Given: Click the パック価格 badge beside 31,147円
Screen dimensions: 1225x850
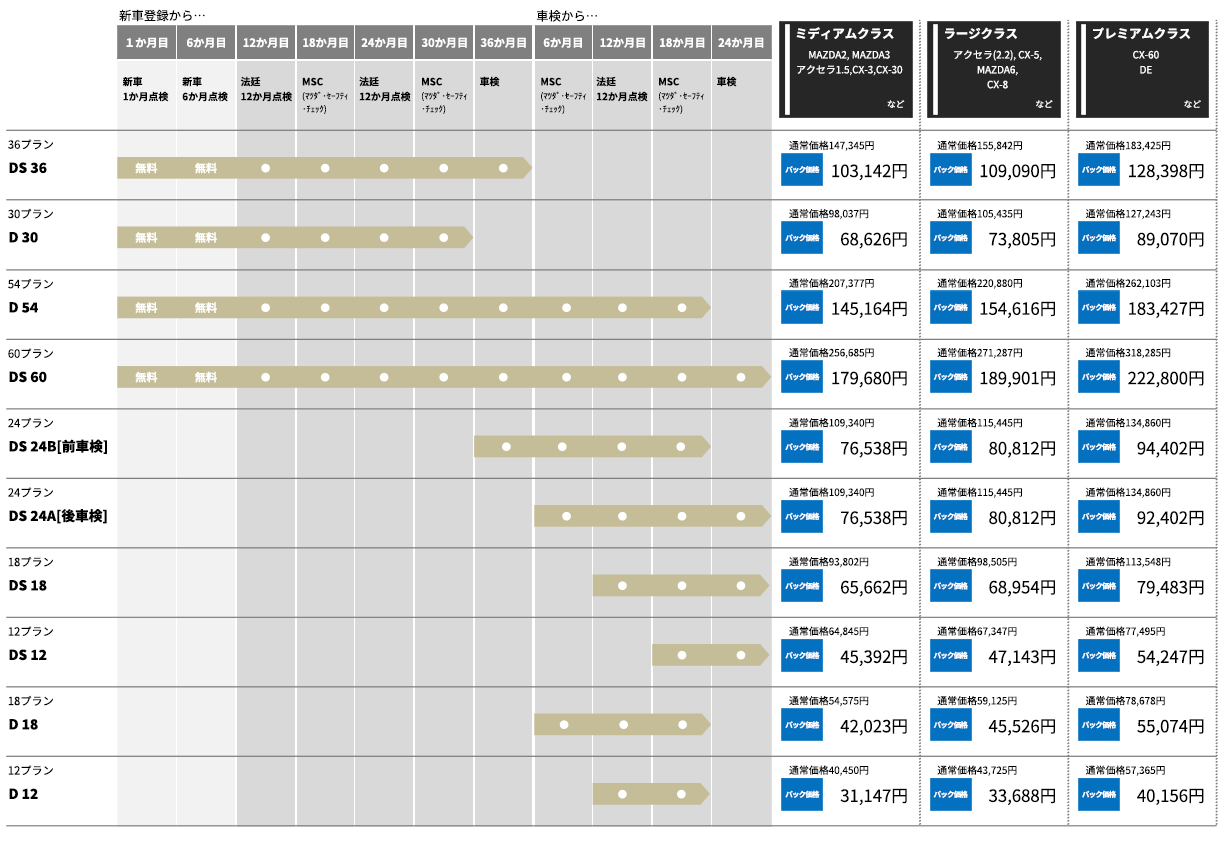Looking at the screenshot, I should pyautogui.click(x=801, y=794).
